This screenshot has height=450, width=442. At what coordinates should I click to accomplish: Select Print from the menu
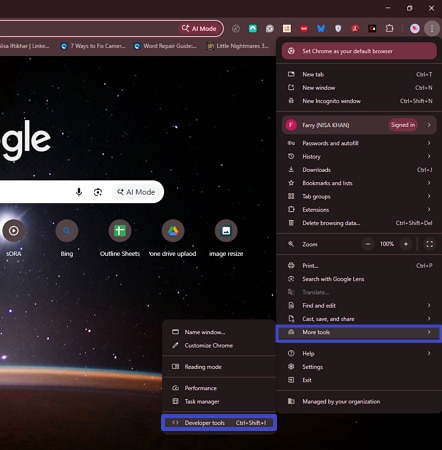(359, 266)
